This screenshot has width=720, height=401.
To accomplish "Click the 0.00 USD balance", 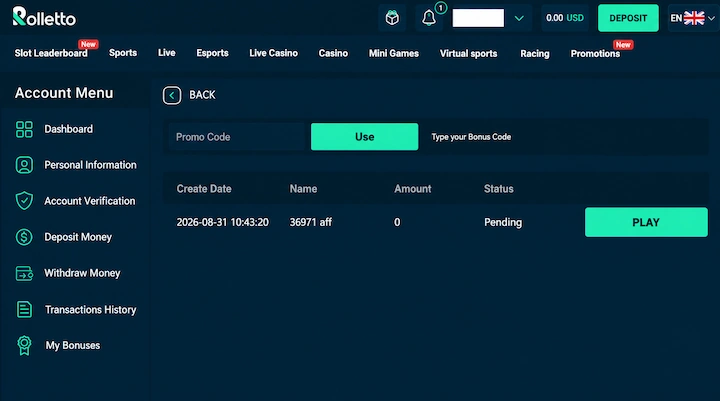I will (x=565, y=18).
